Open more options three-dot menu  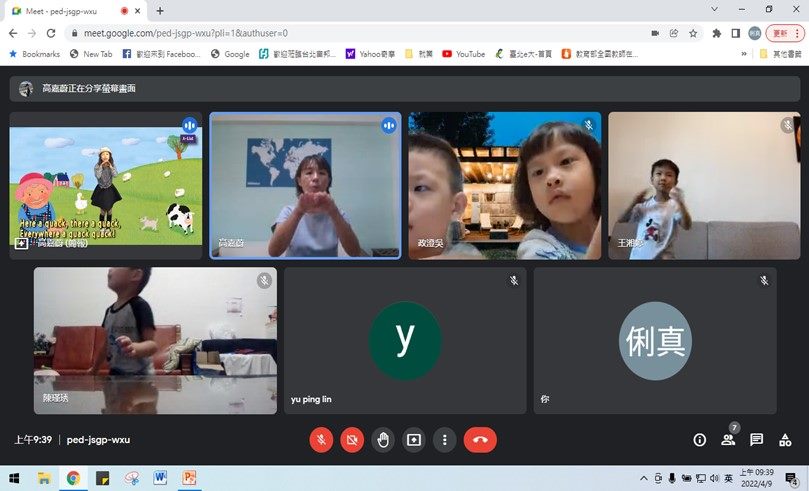445,439
